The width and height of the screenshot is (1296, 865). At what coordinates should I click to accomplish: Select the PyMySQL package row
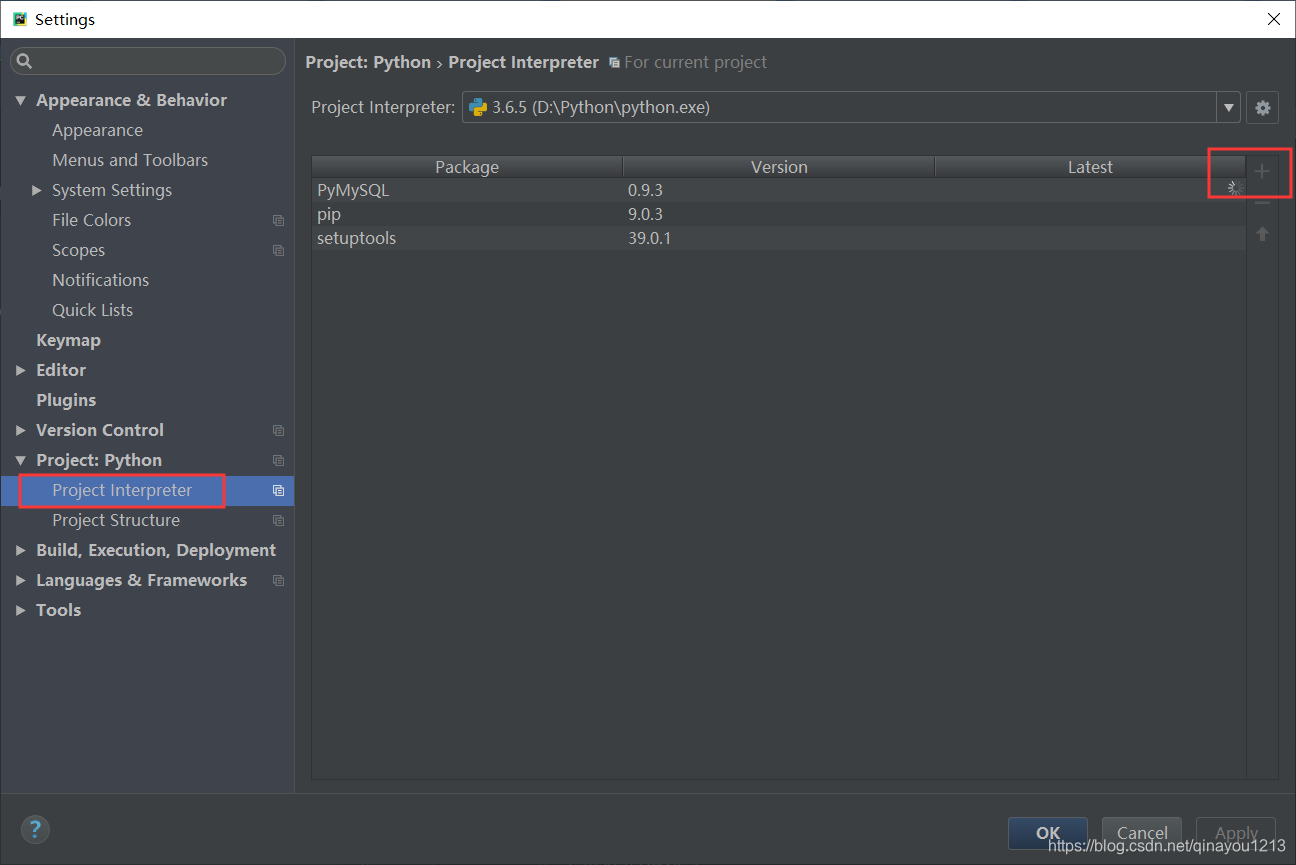pos(778,190)
